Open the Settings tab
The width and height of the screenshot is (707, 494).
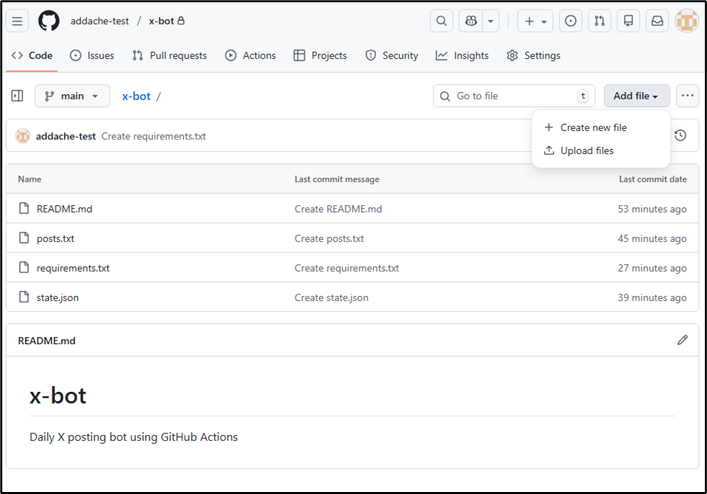(533, 56)
